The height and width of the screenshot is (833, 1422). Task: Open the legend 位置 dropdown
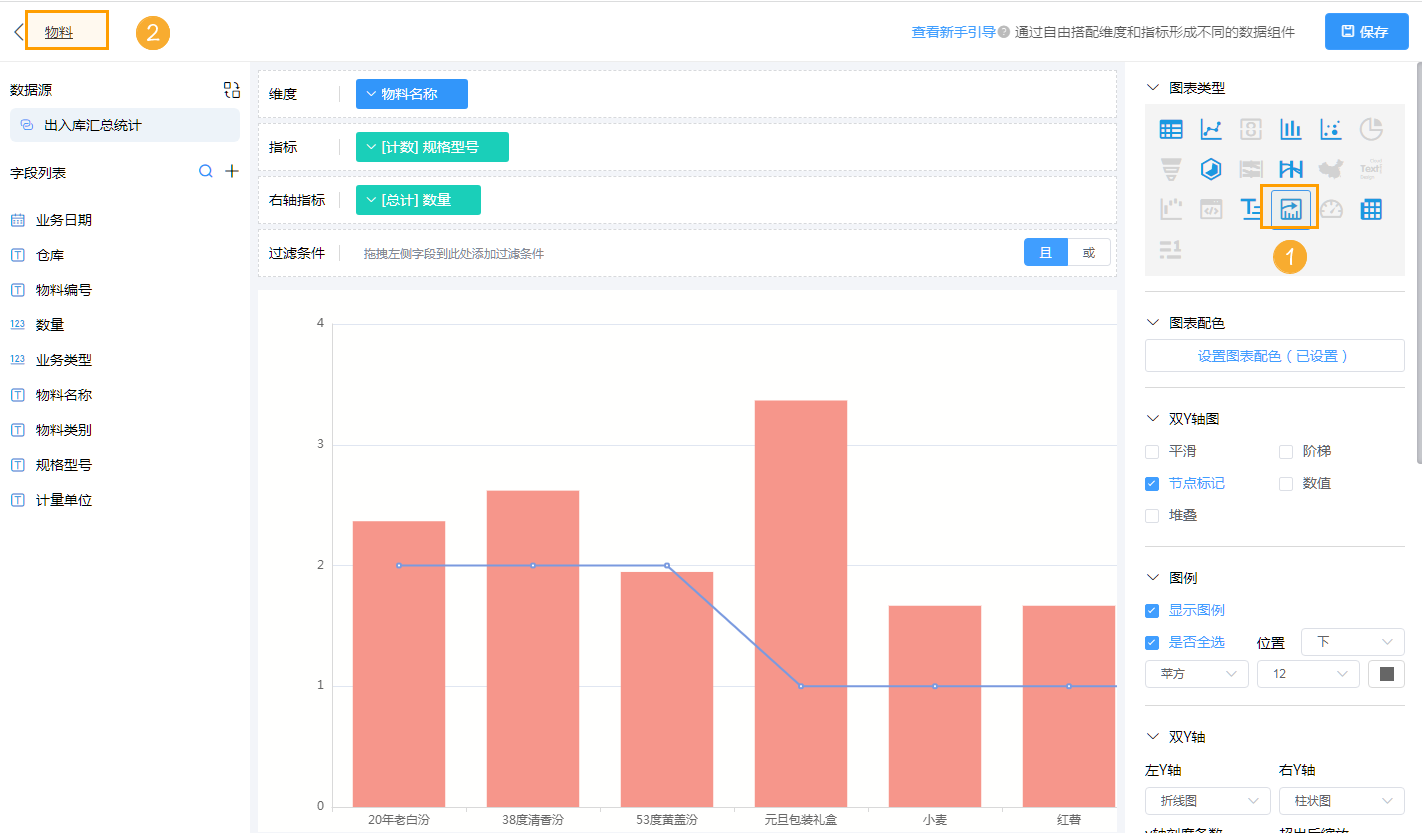click(x=1352, y=642)
